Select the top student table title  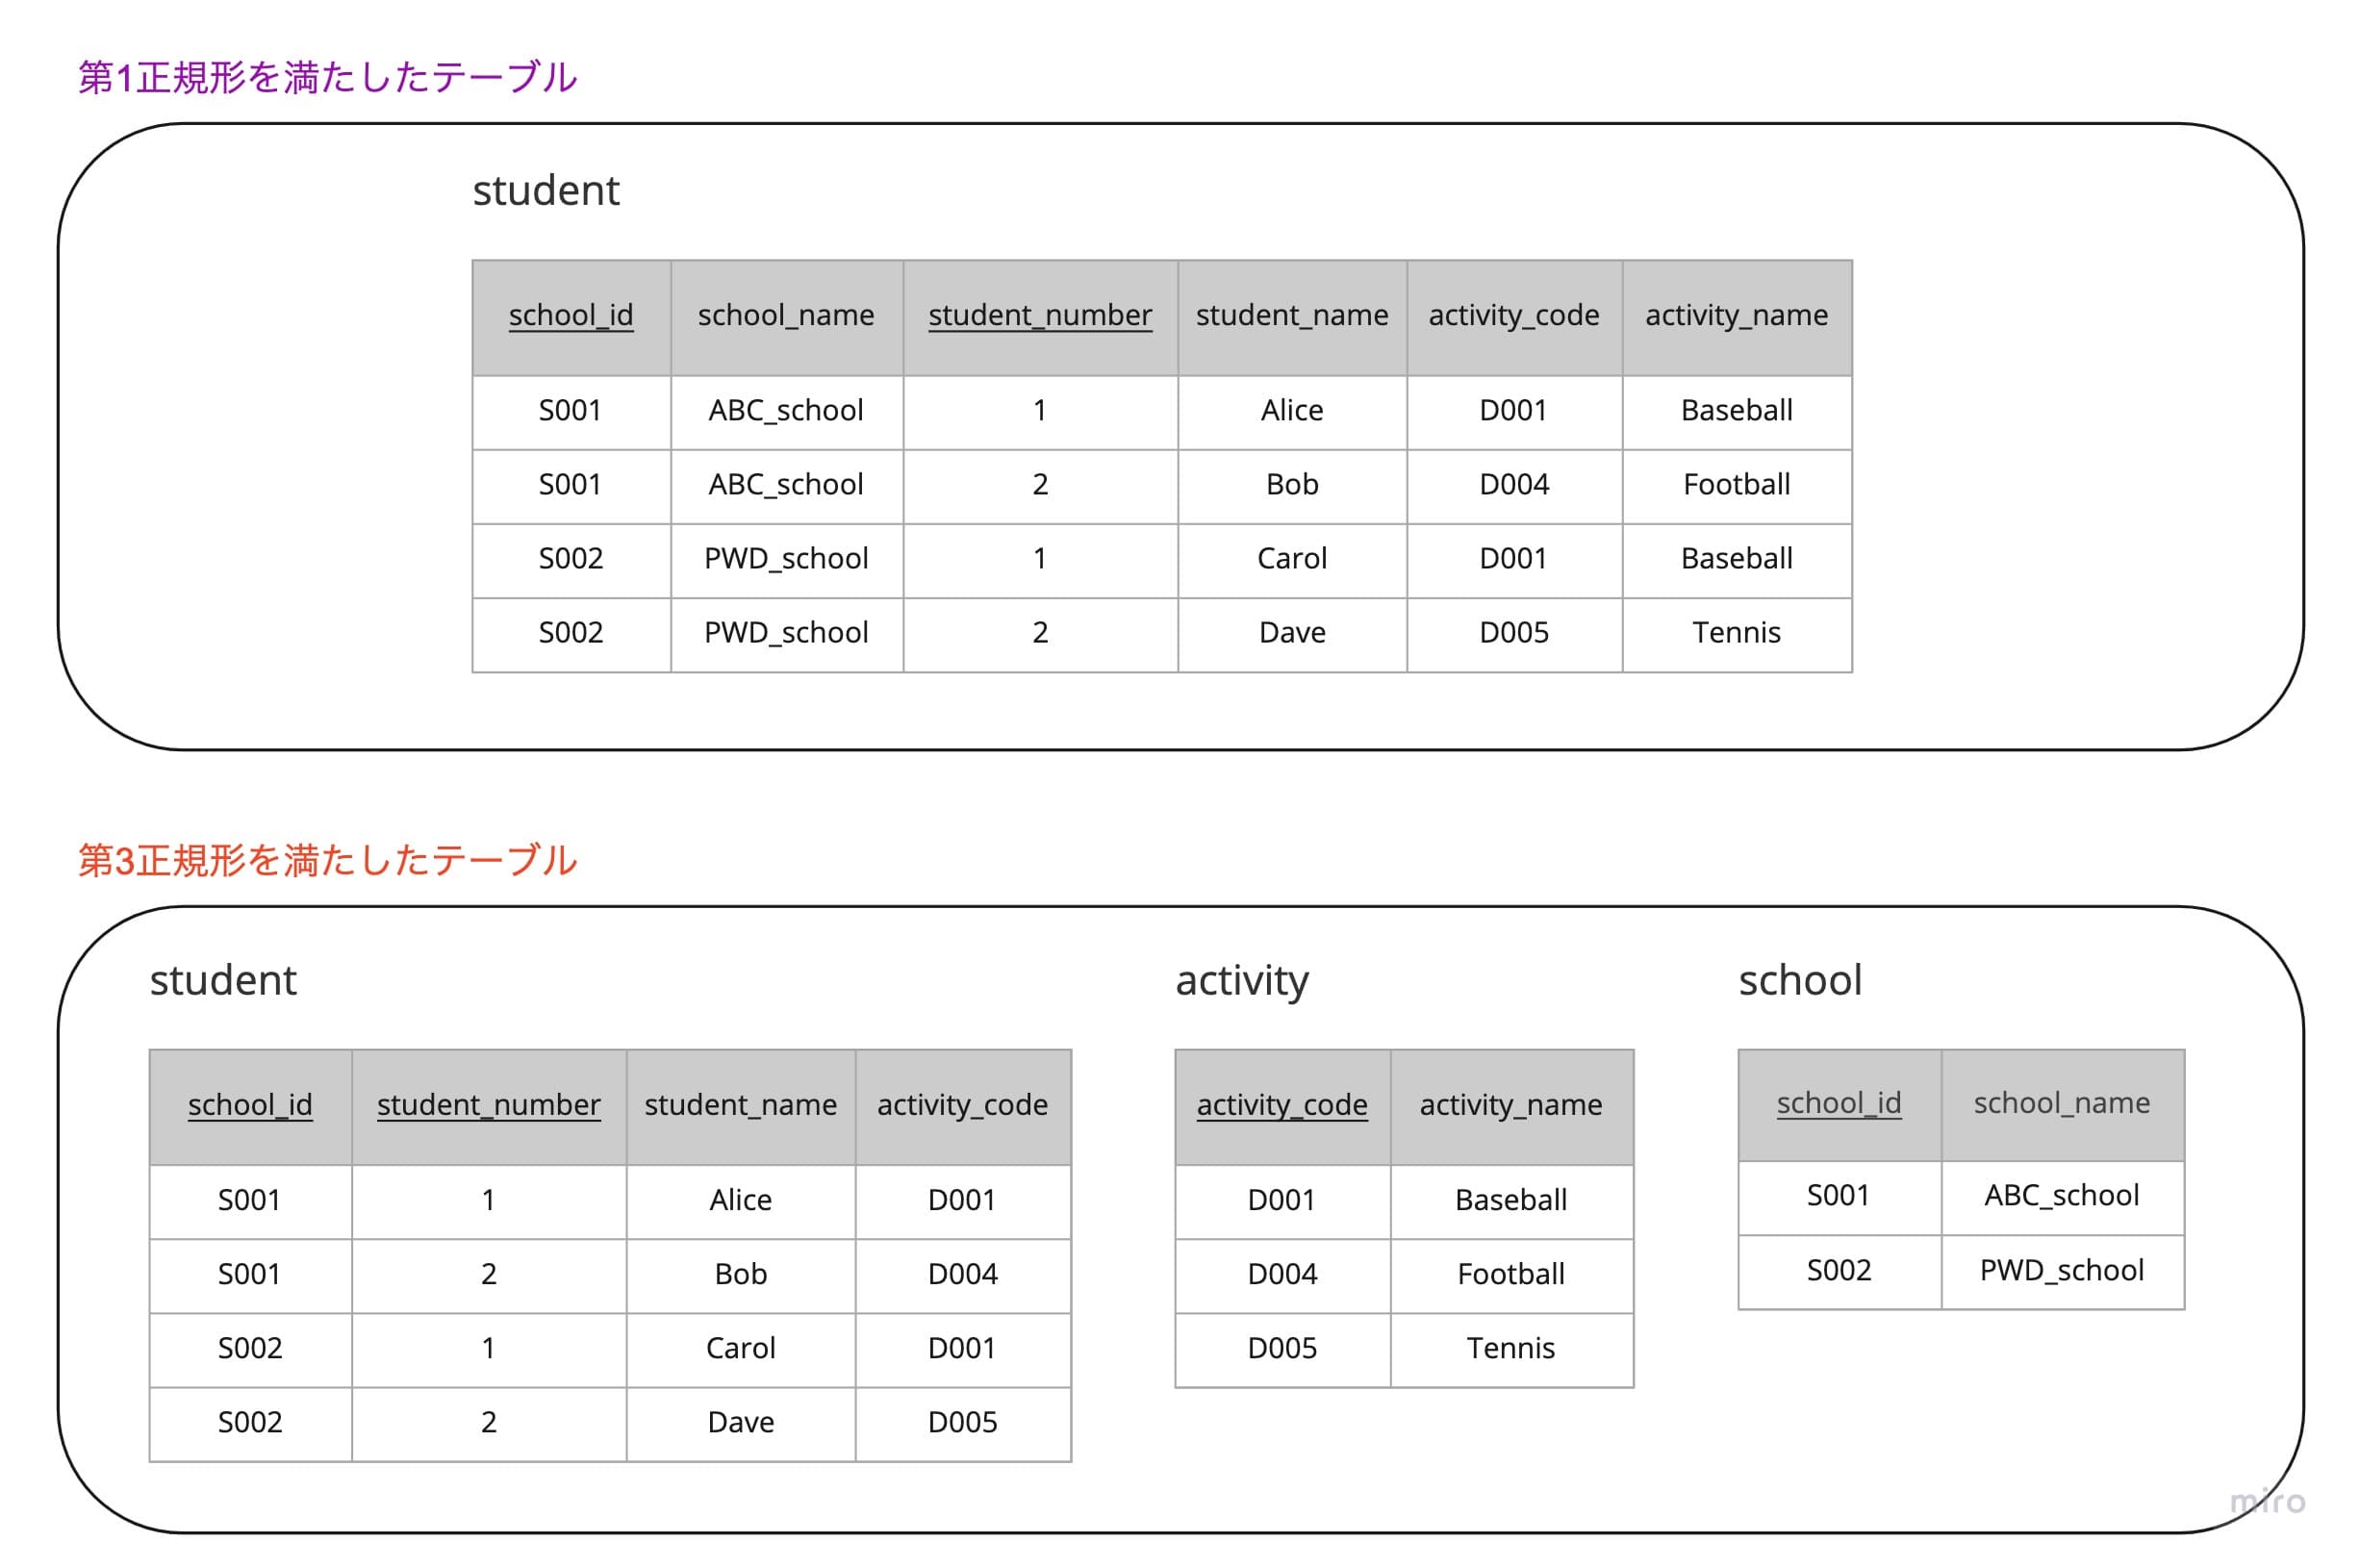pyautogui.click(x=546, y=190)
